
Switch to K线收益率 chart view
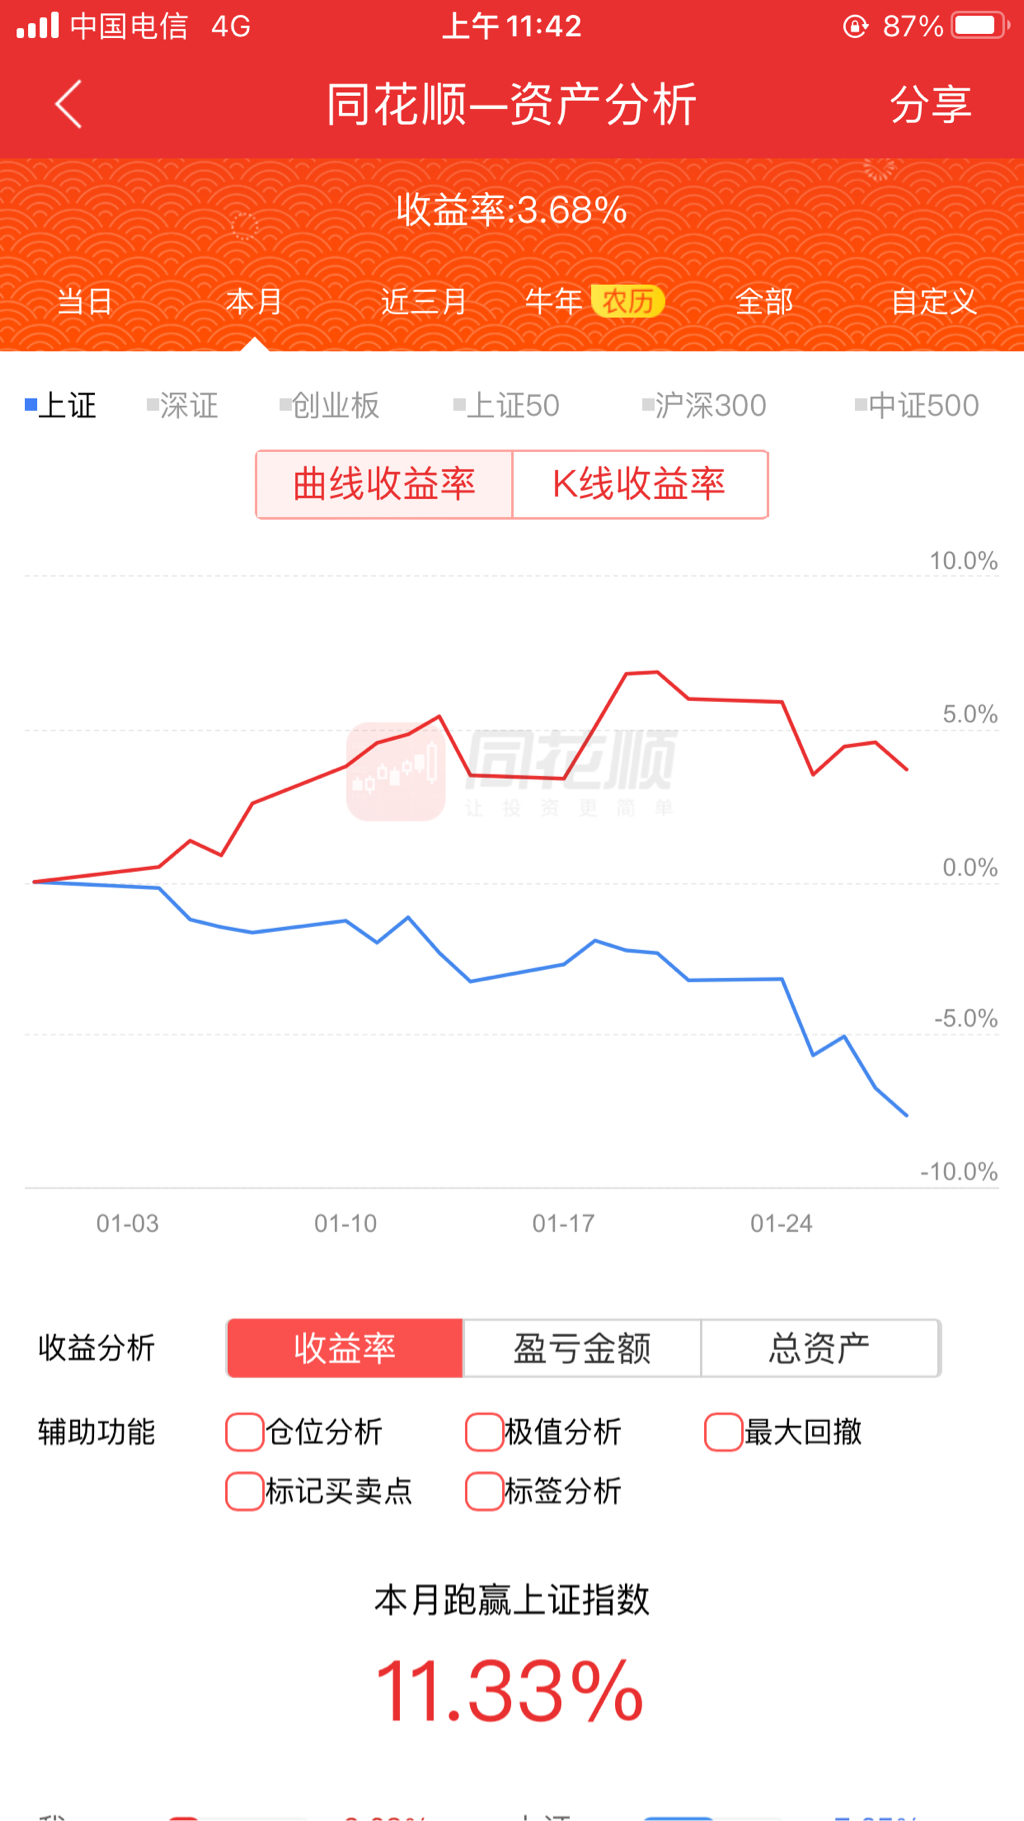click(639, 484)
